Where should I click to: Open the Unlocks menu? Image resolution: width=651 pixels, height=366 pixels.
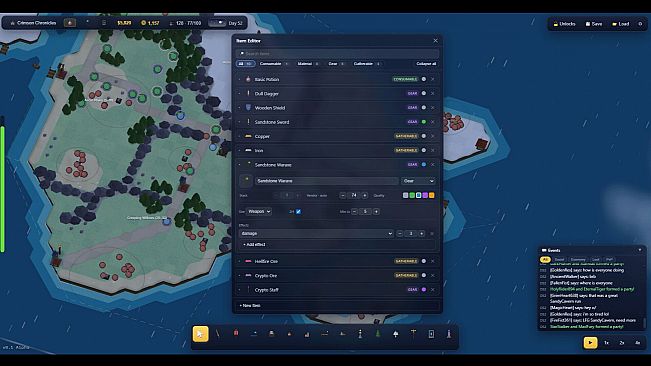tap(565, 24)
